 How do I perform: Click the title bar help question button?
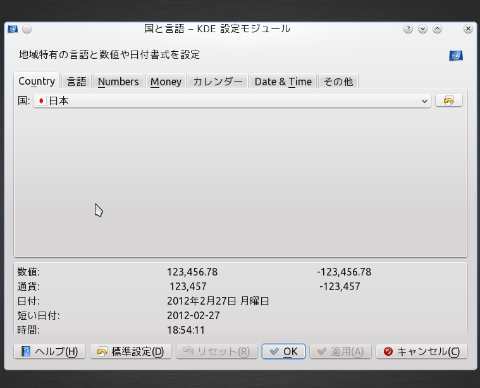point(408,29)
